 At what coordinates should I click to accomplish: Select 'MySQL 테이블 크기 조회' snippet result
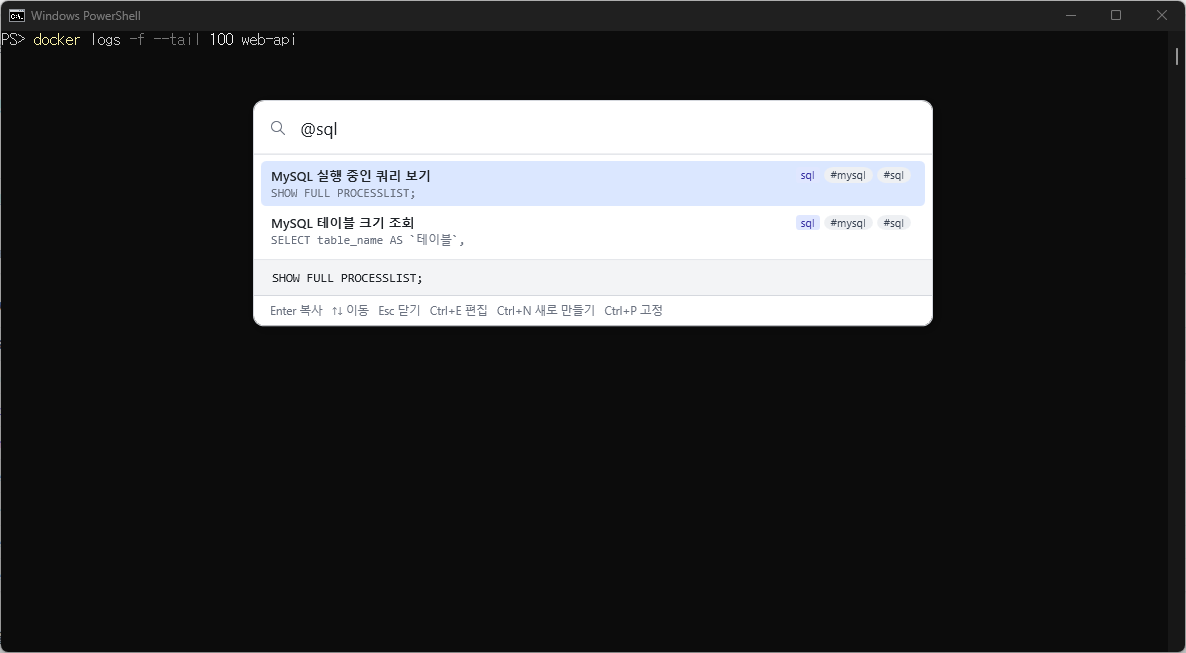(x=592, y=231)
